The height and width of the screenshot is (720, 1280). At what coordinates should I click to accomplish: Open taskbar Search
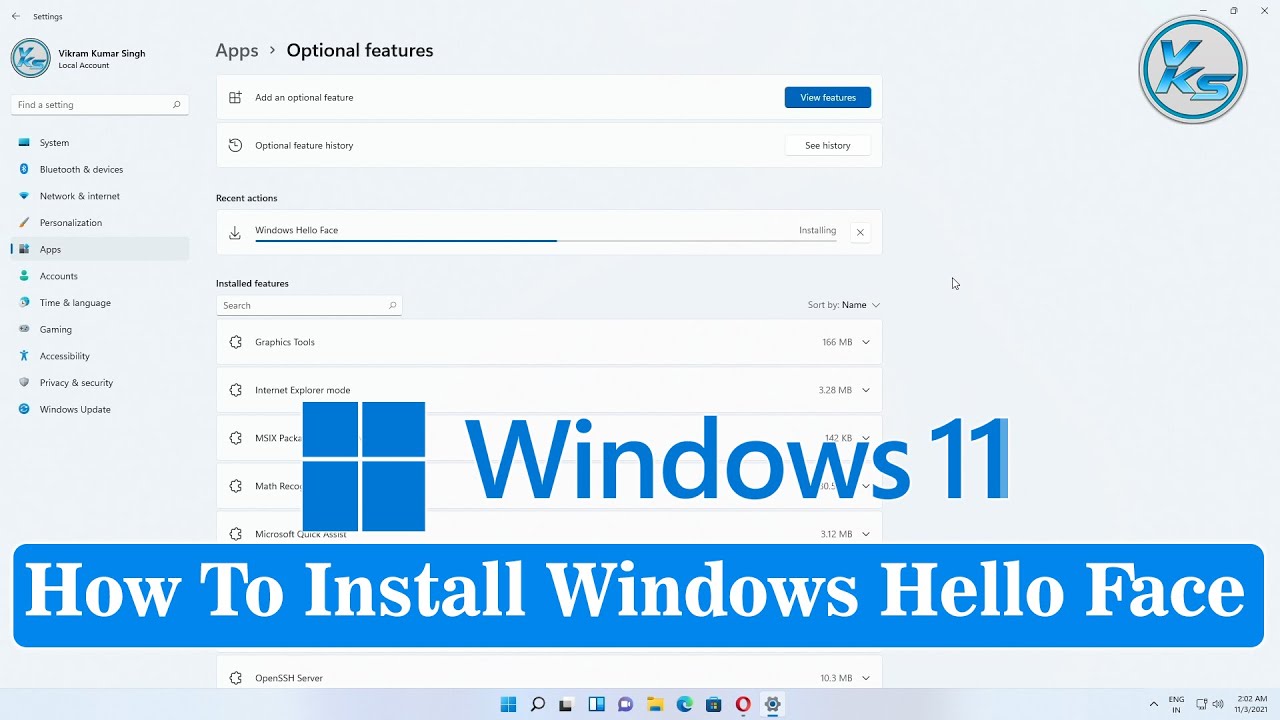tap(537, 704)
